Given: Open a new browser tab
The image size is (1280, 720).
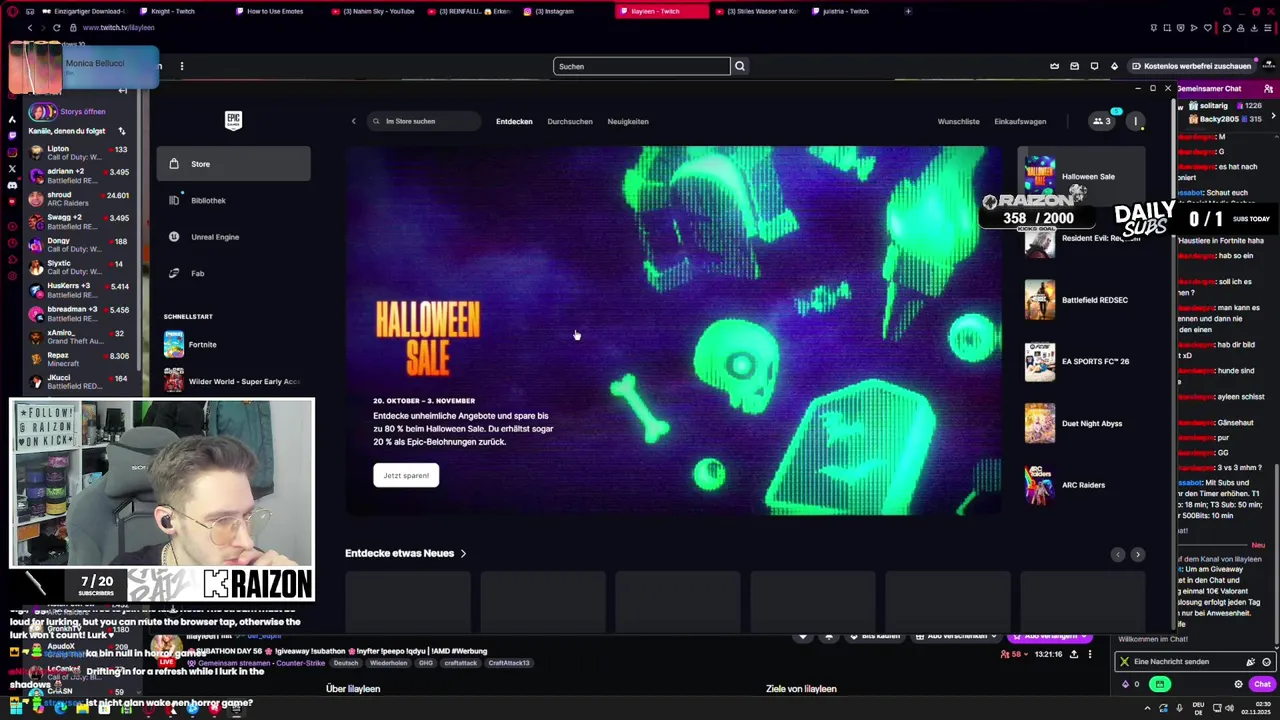Looking at the screenshot, I should pyautogui.click(x=908, y=11).
